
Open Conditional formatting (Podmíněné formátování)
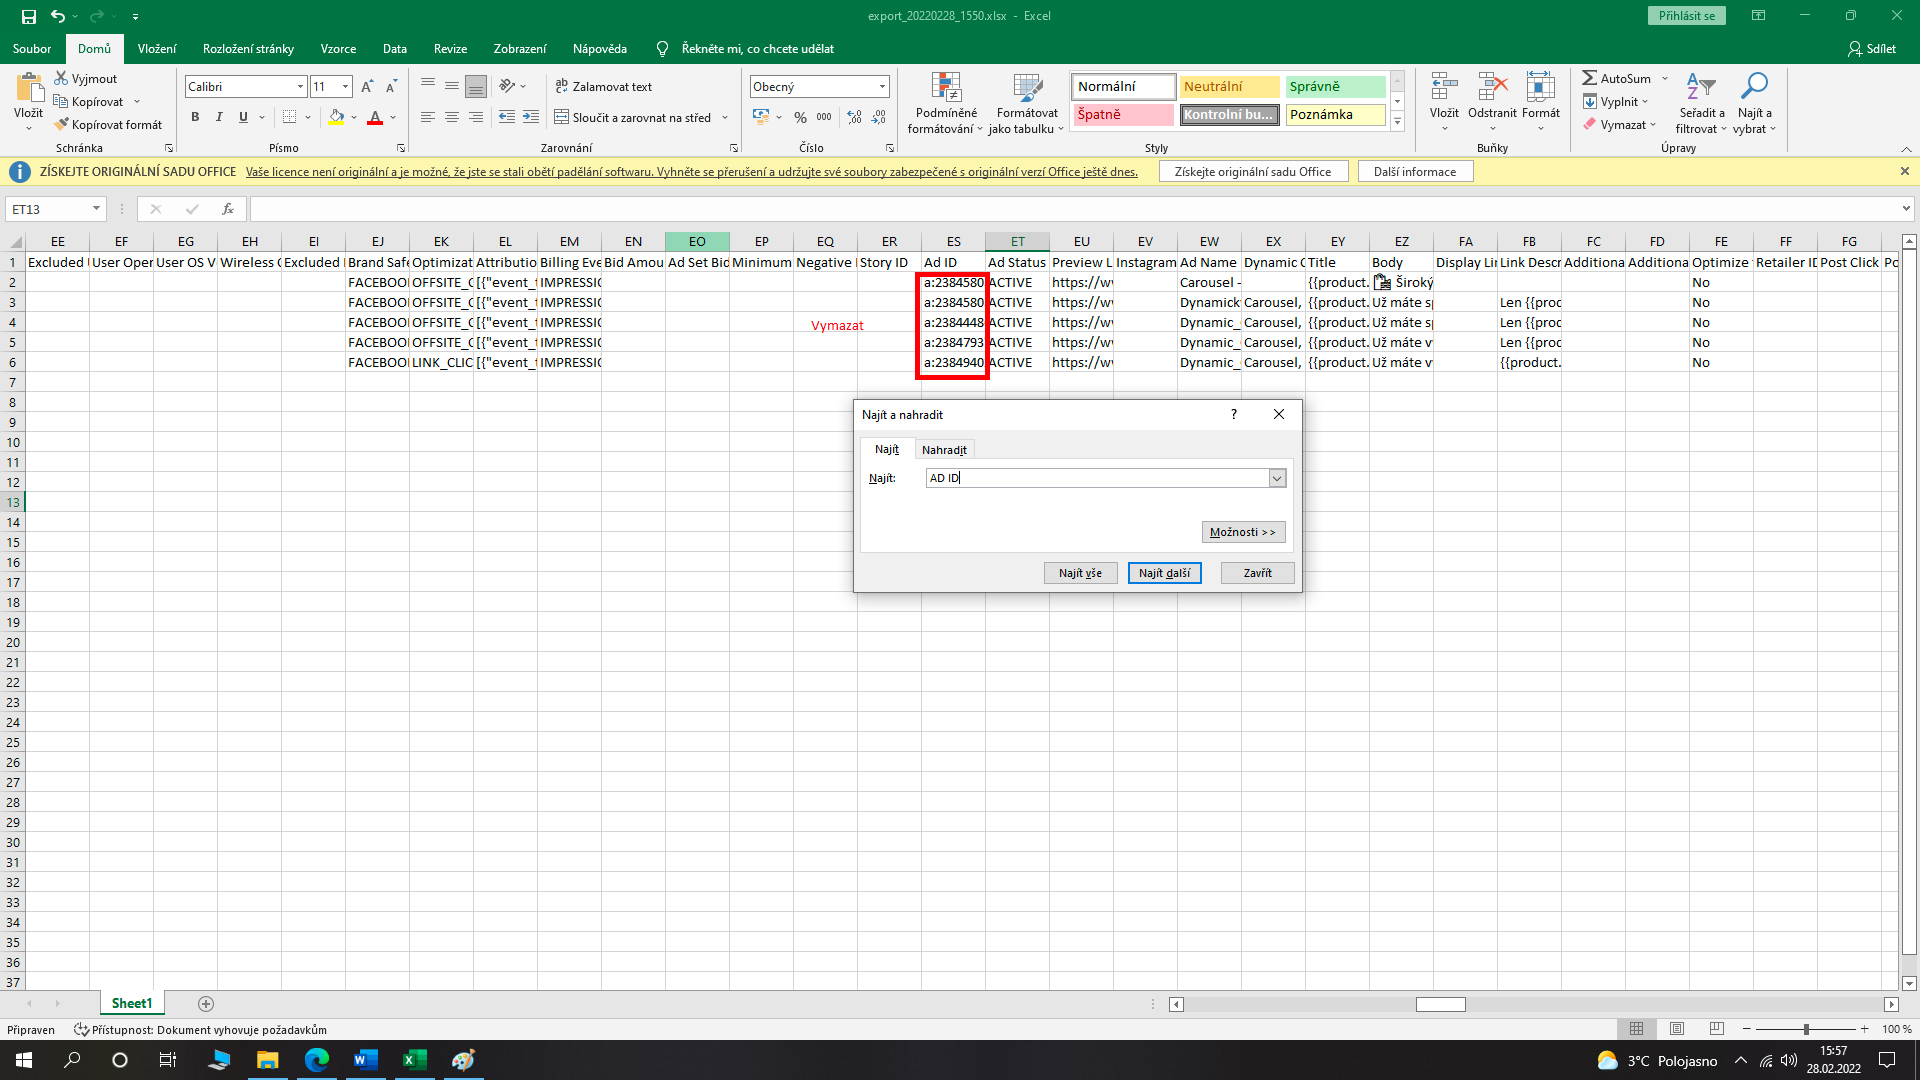946,102
